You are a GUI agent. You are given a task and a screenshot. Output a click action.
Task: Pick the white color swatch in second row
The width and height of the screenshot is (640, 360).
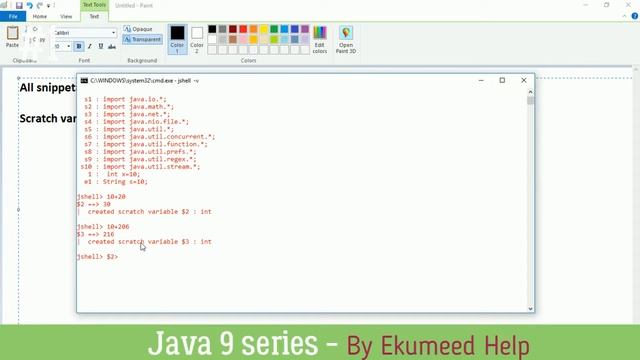point(212,39)
